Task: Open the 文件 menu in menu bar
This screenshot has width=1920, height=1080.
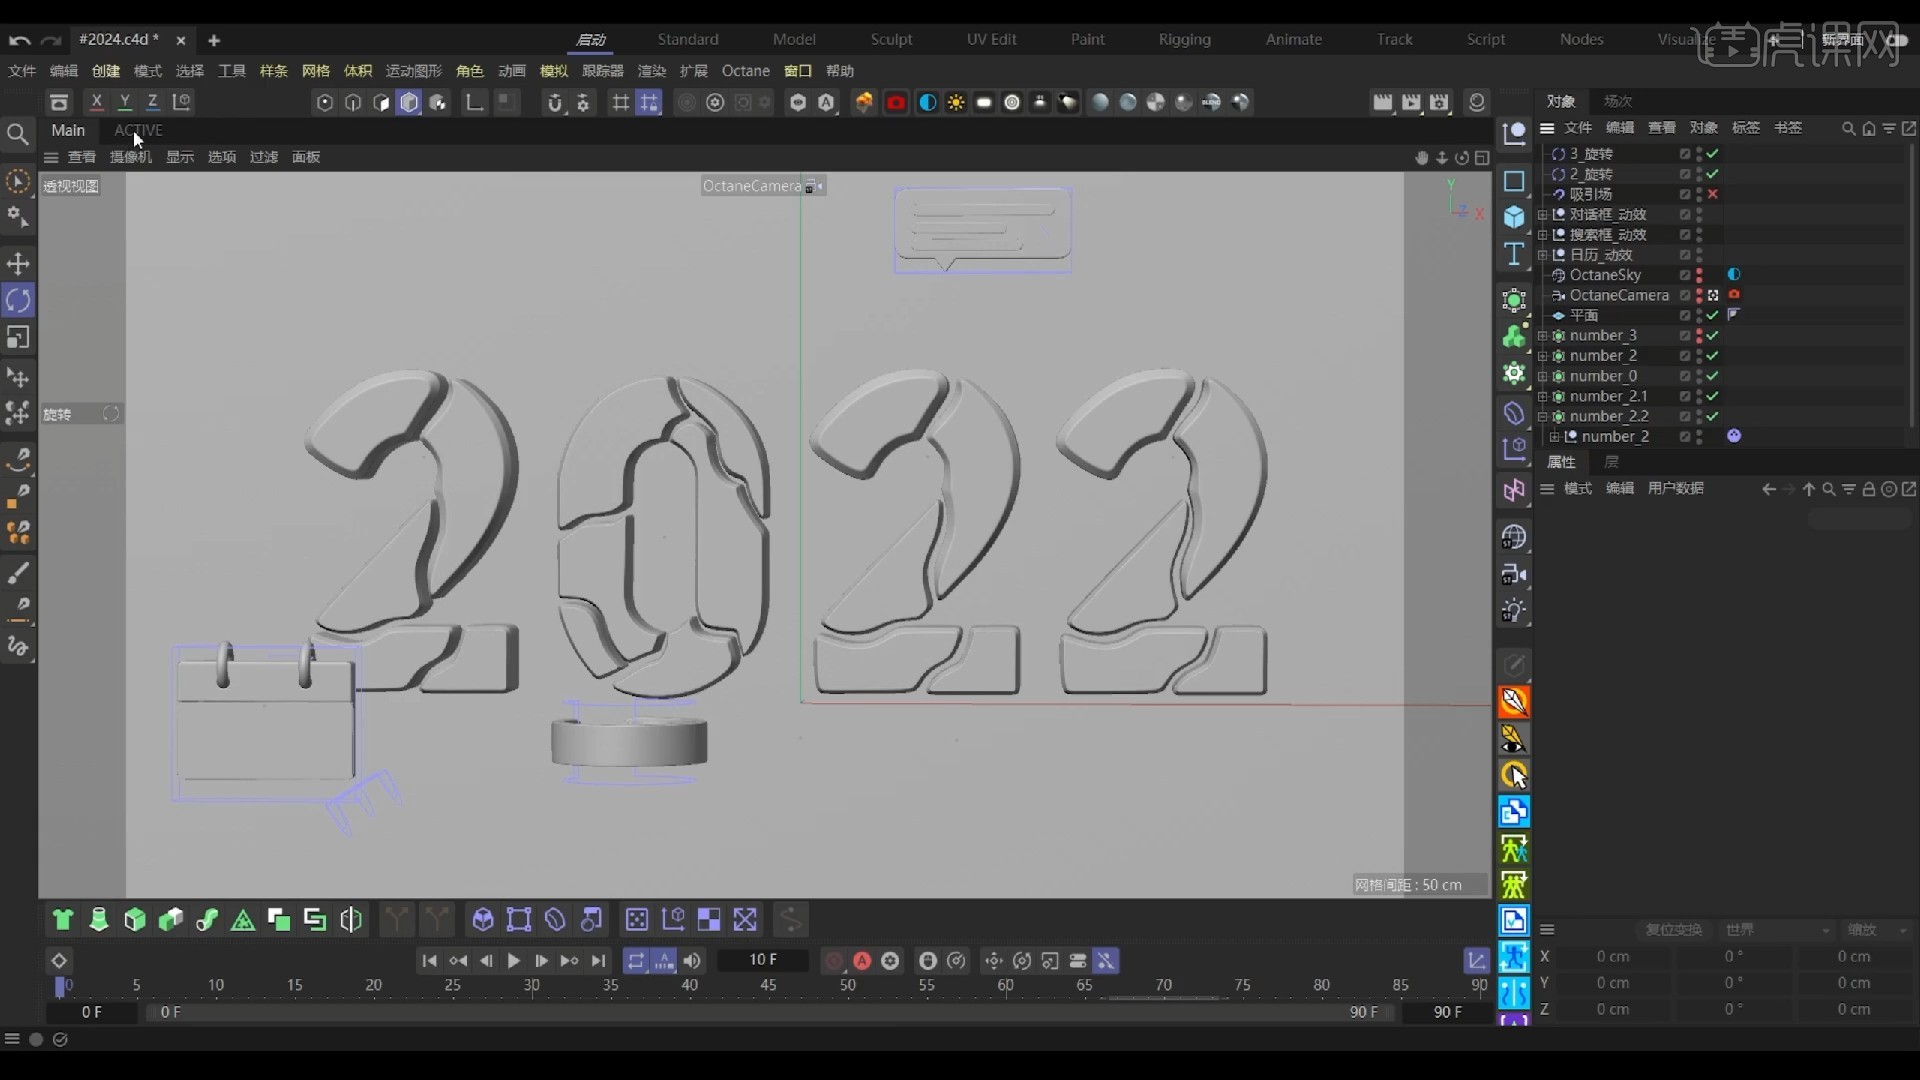Action: coord(21,71)
